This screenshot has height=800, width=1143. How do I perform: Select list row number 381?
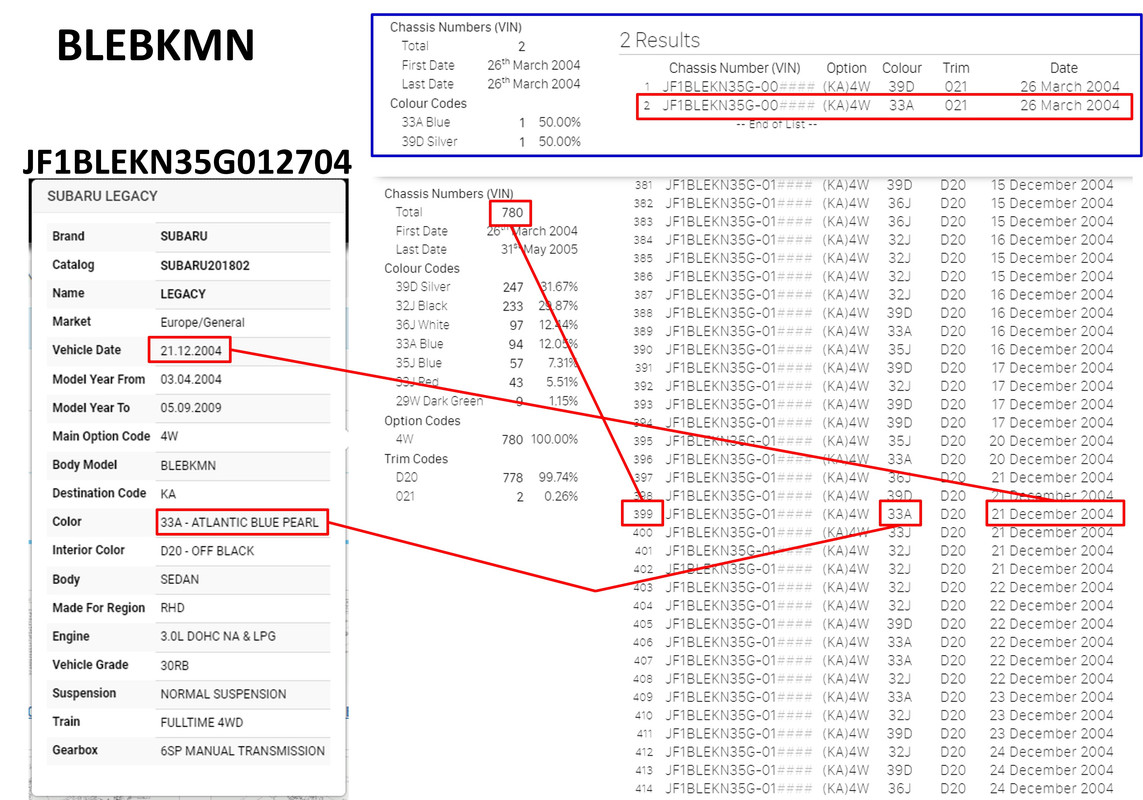point(873,185)
